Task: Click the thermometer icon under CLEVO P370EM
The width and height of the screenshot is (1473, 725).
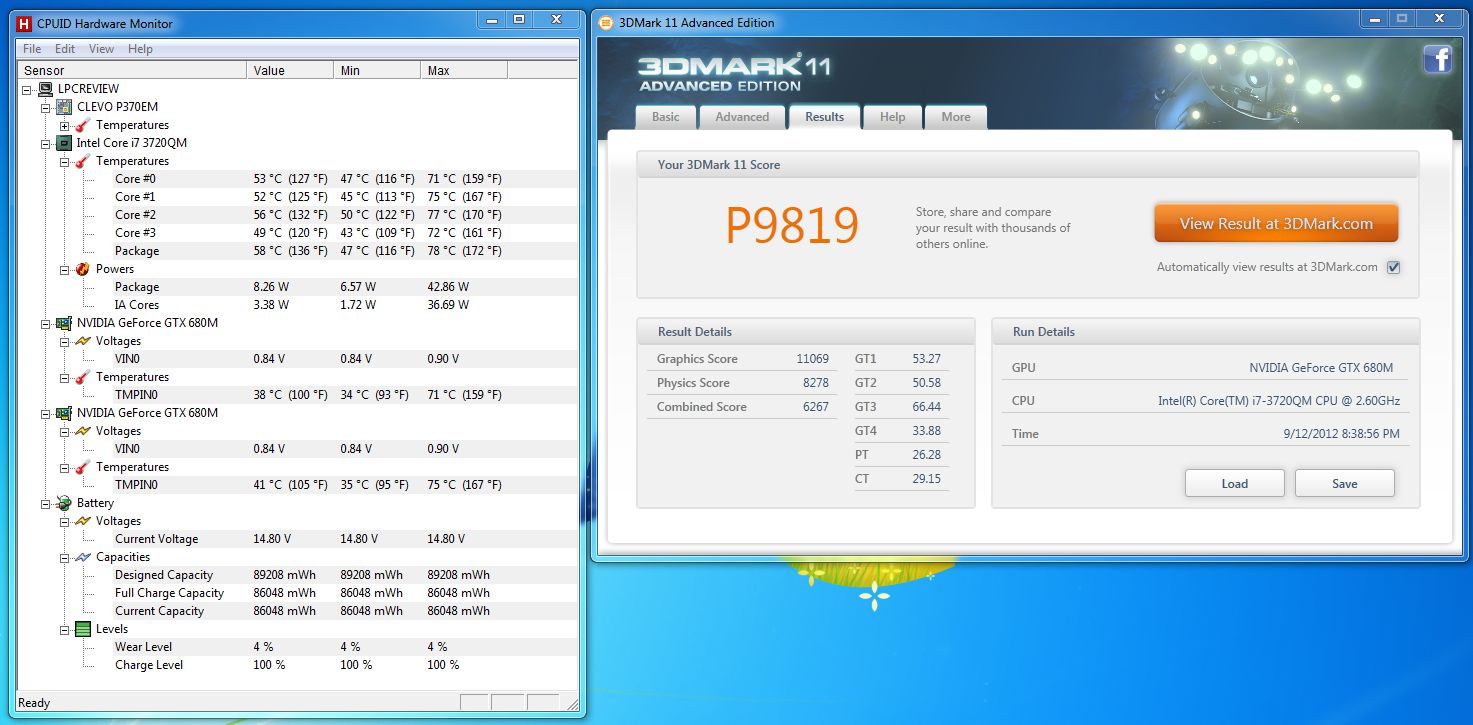Action: (83, 125)
